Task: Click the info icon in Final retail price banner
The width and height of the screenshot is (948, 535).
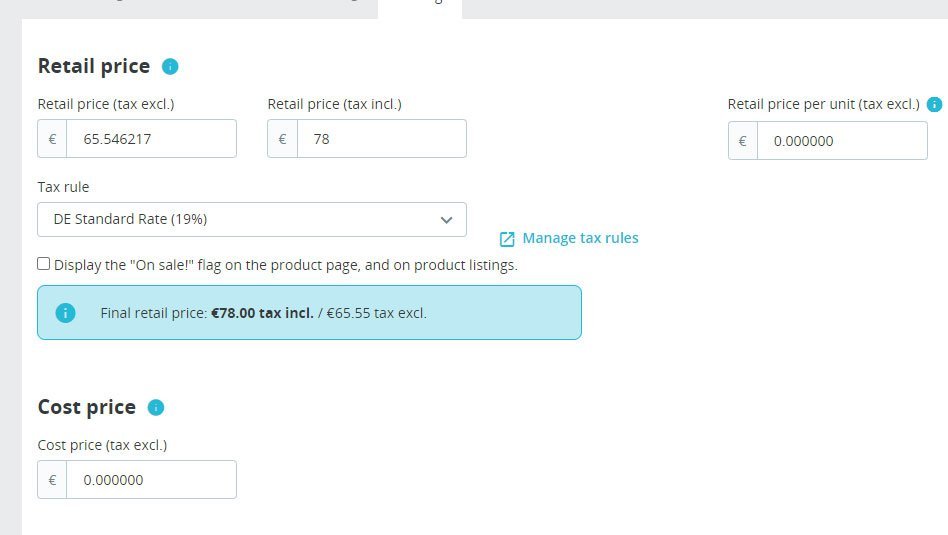Action: click(66, 313)
